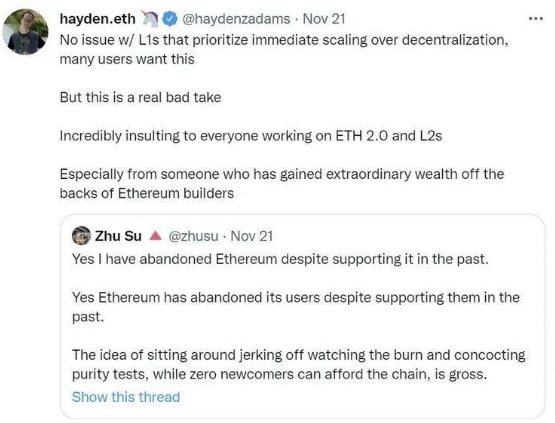The image size is (555, 423).
Task: Click the Zhu Su display name
Action: [x=118, y=236]
